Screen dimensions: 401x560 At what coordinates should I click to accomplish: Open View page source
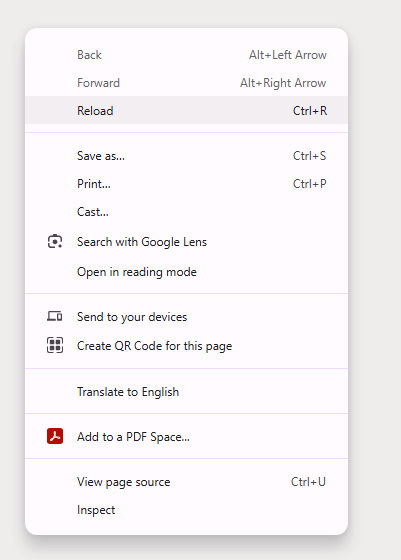click(186, 482)
